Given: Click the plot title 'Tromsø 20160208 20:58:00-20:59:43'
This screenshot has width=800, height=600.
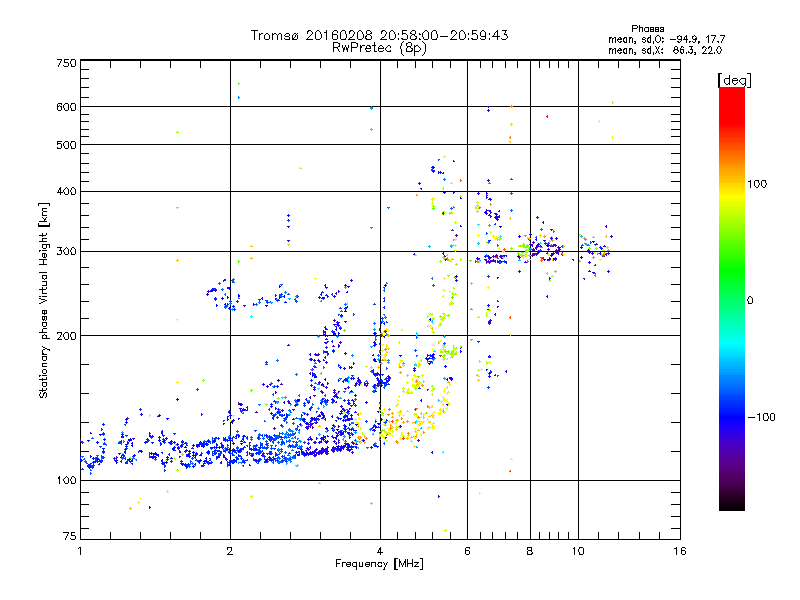Looking at the screenshot, I should click(x=379, y=35).
